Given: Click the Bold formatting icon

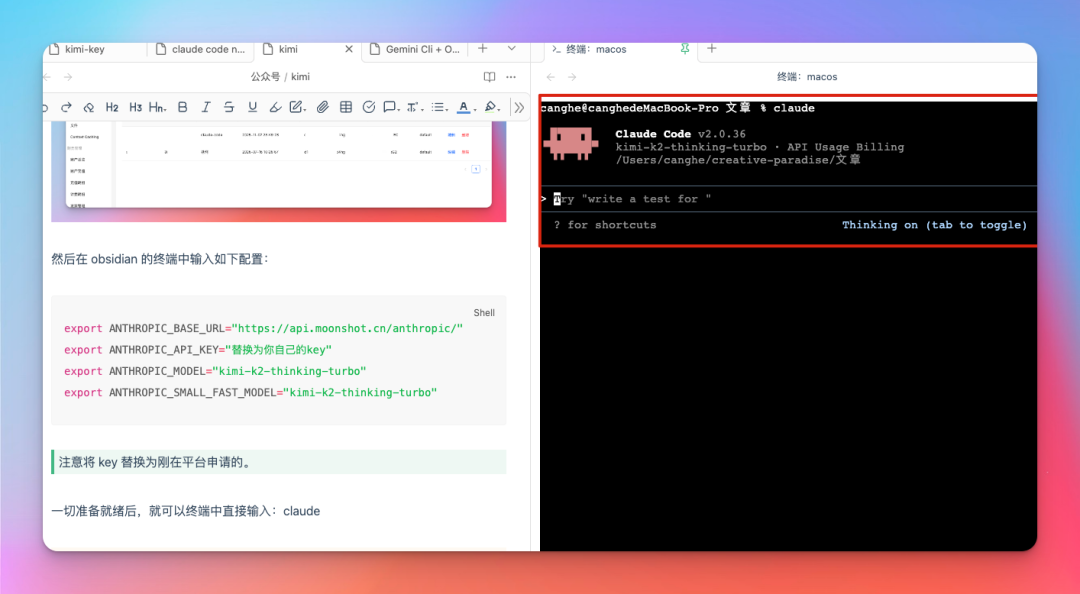Looking at the screenshot, I should pos(182,107).
